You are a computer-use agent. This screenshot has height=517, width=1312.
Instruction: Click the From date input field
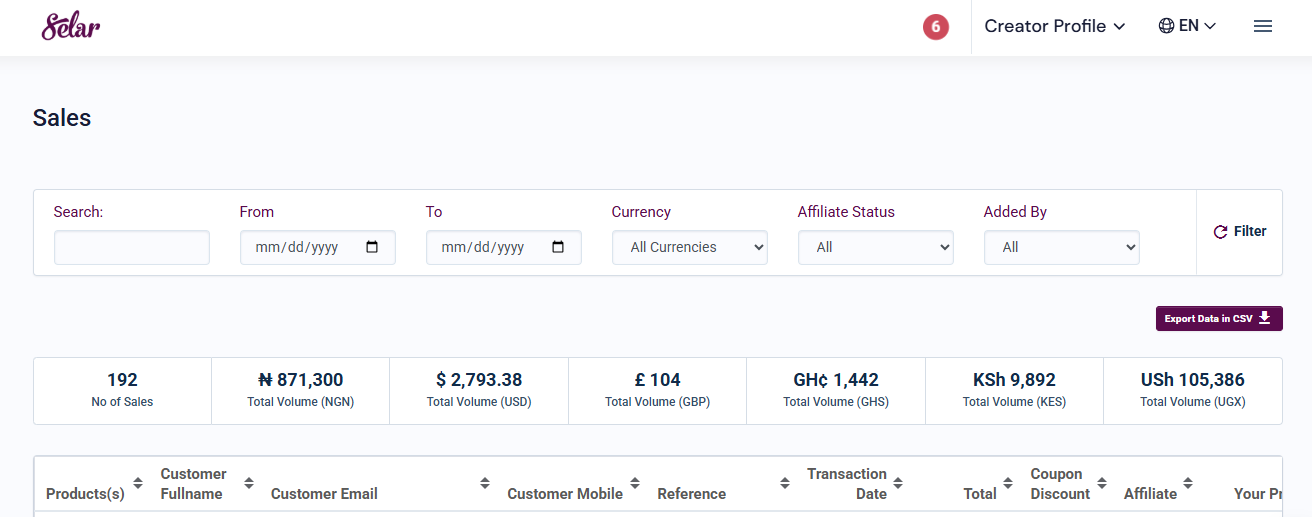[318, 247]
